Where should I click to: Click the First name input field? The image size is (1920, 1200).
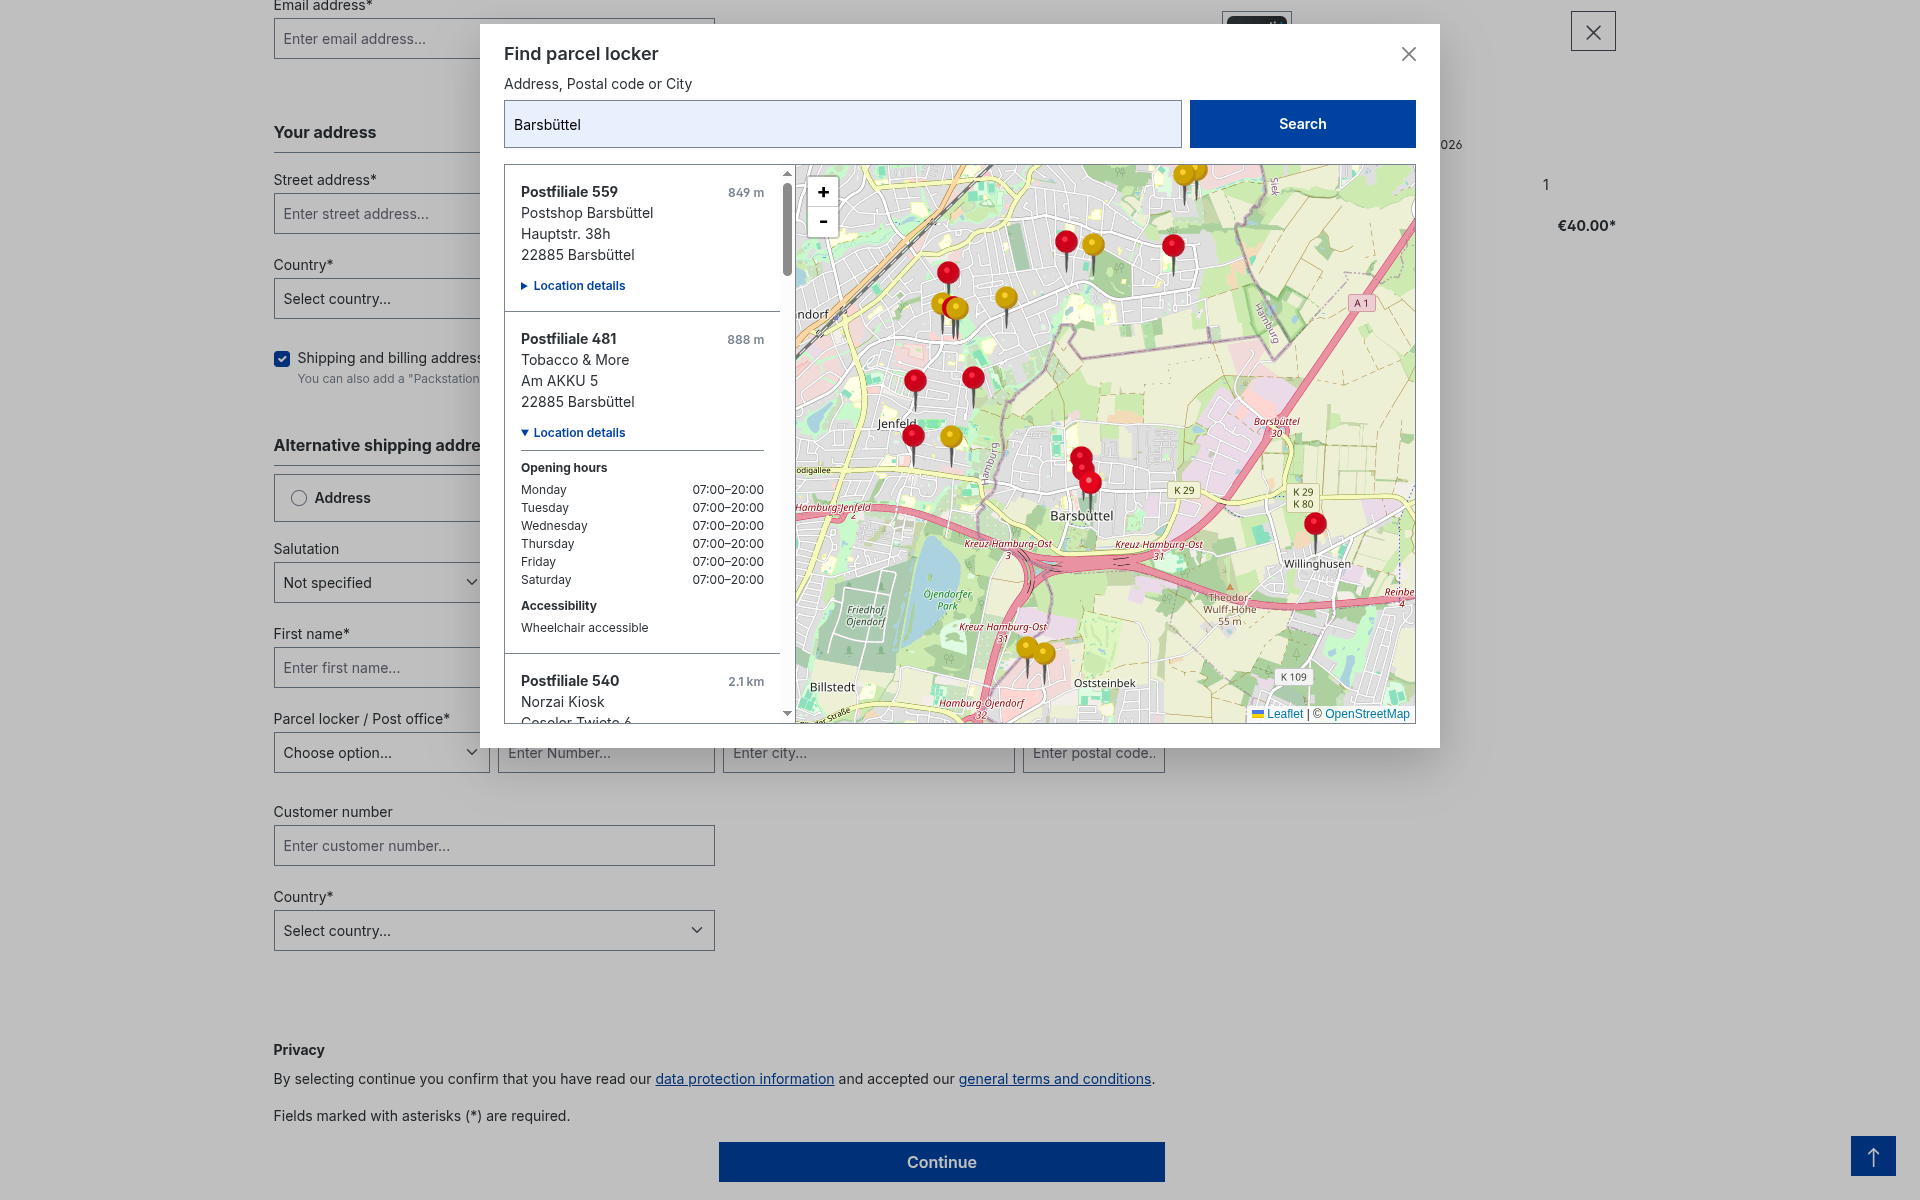[377, 668]
